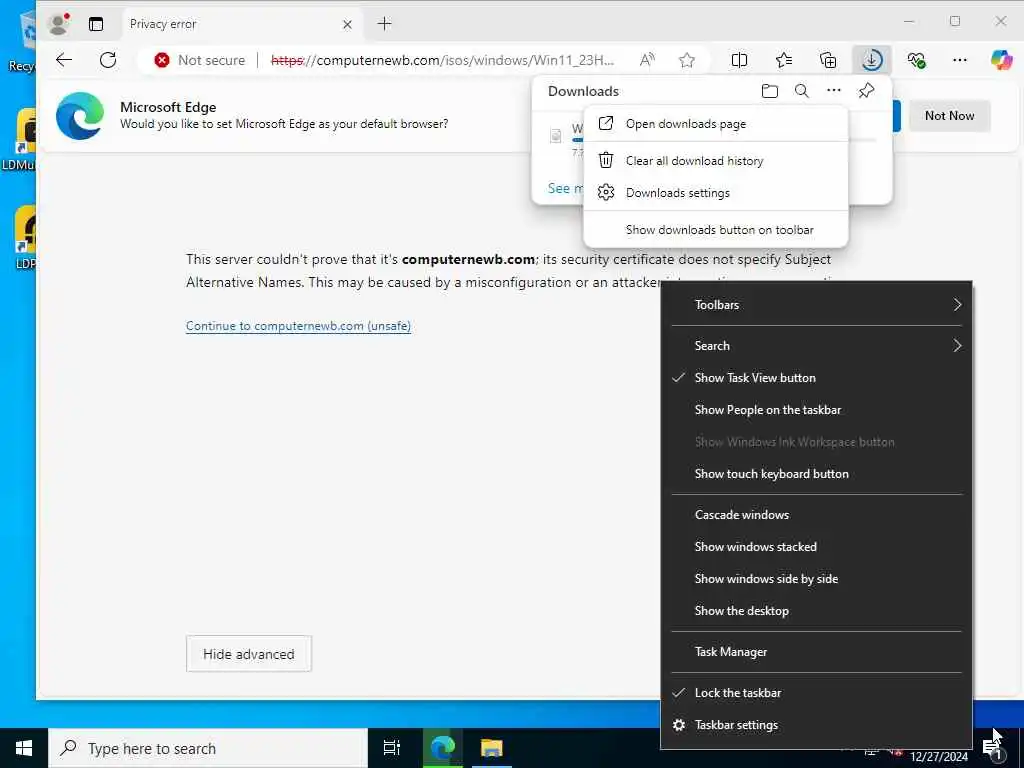1024x768 pixels.
Task: Enable Show People on the taskbar
Action: [816, 410]
